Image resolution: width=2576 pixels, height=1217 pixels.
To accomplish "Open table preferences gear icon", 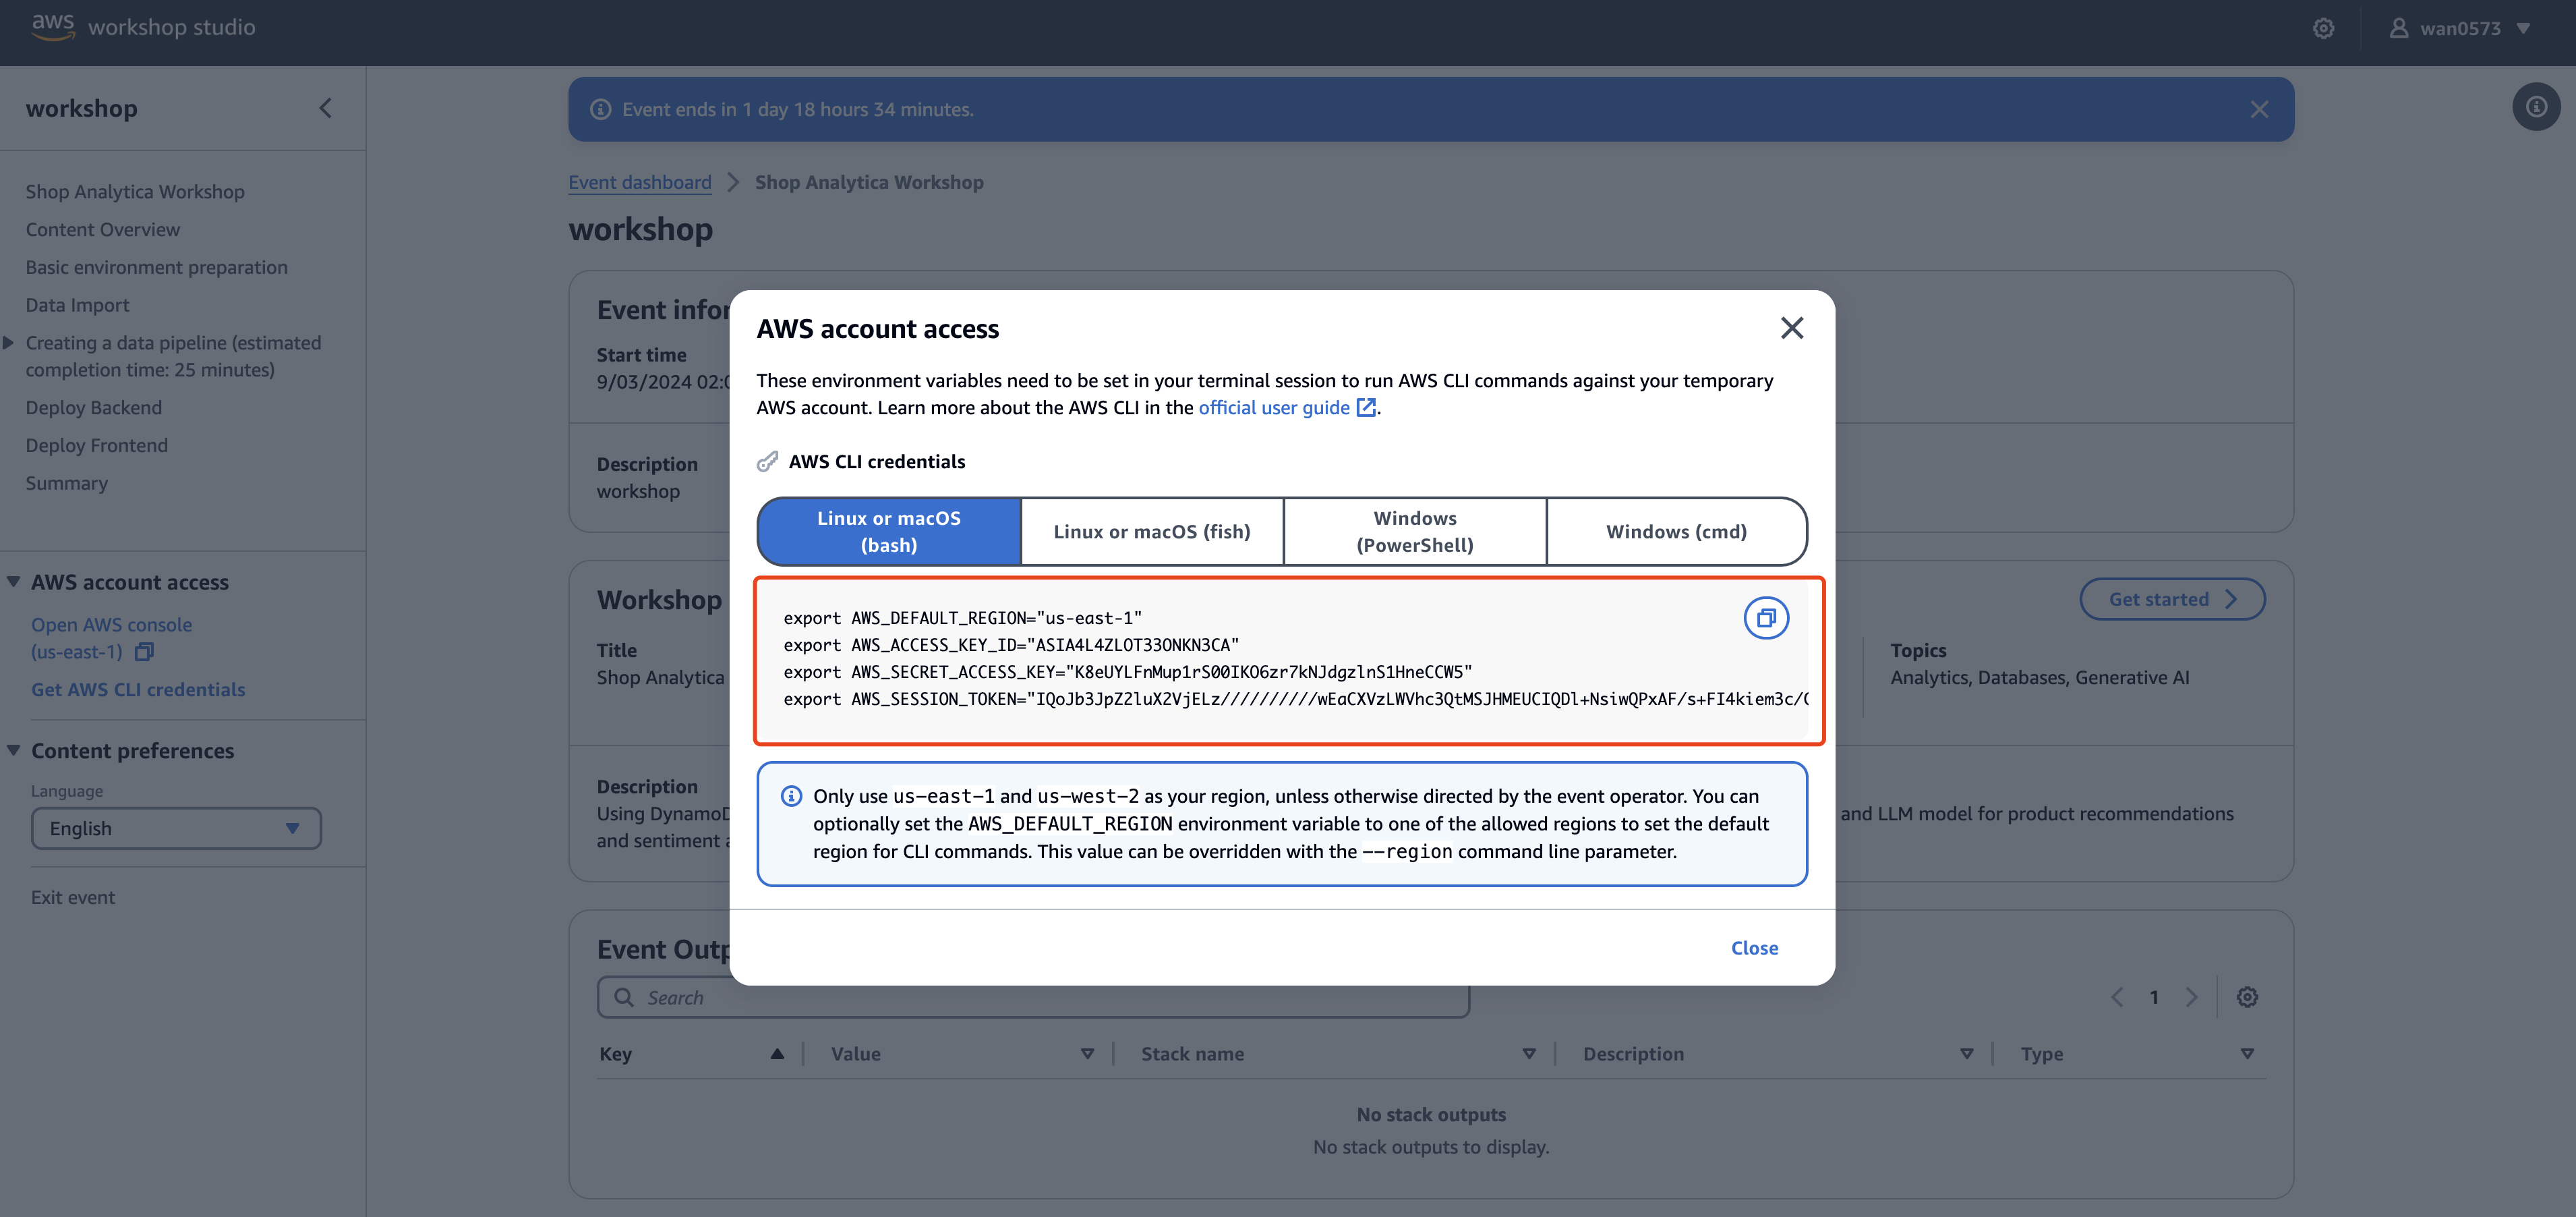I will click(x=2246, y=997).
